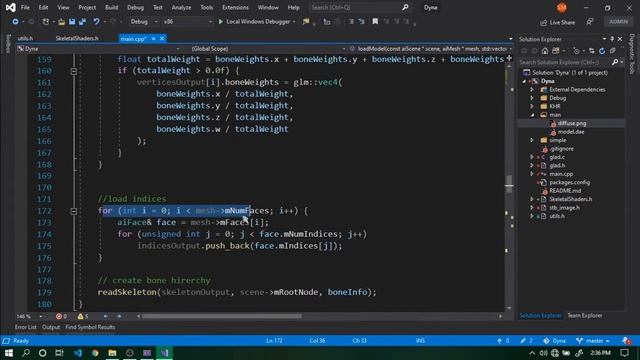Click the Windows Start button
Viewport: 640px width, 360px height.
tap(9, 353)
